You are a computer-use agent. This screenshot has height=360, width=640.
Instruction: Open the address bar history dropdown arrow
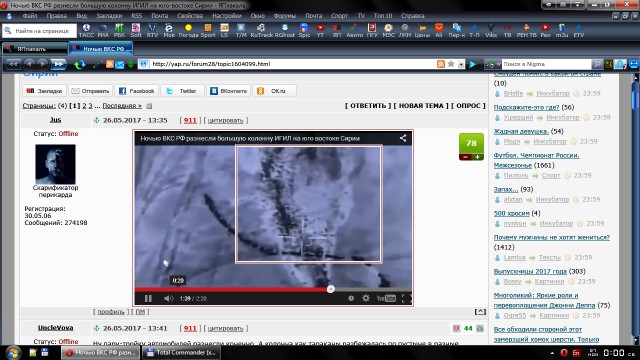coord(461,64)
